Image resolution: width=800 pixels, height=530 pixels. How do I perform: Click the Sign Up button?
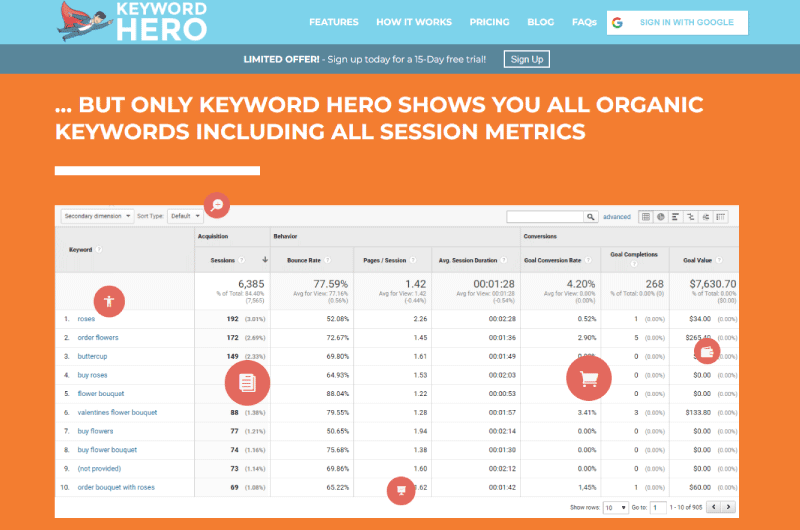pyautogui.click(x=527, y=59)
